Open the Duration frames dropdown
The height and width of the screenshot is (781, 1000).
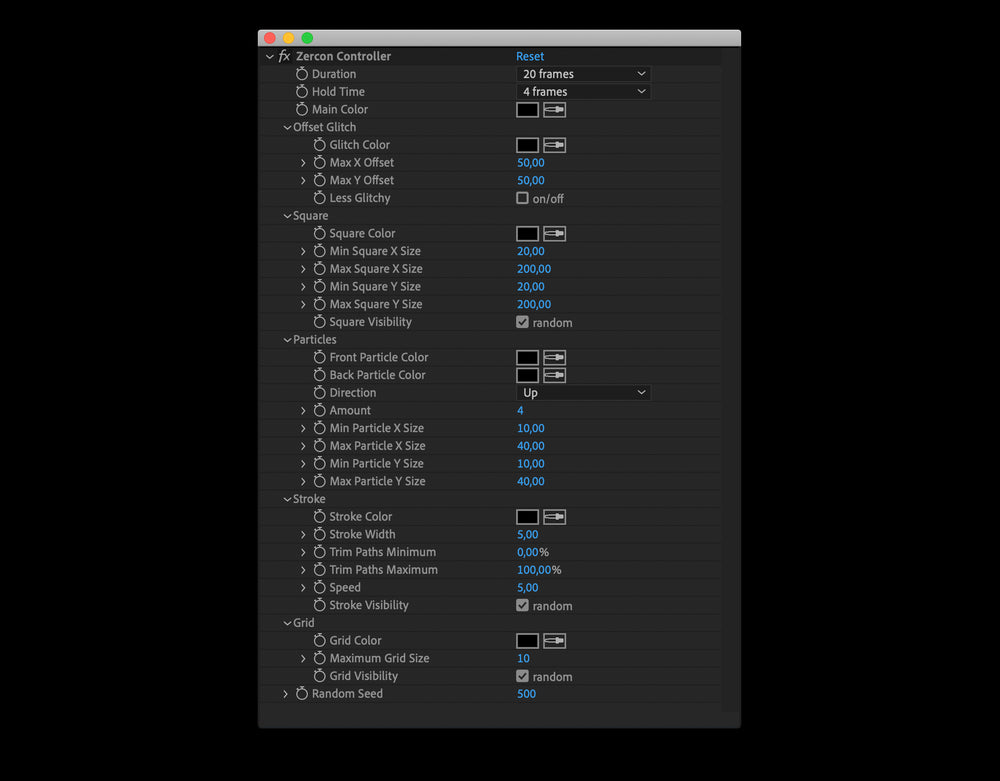point(584,74)
